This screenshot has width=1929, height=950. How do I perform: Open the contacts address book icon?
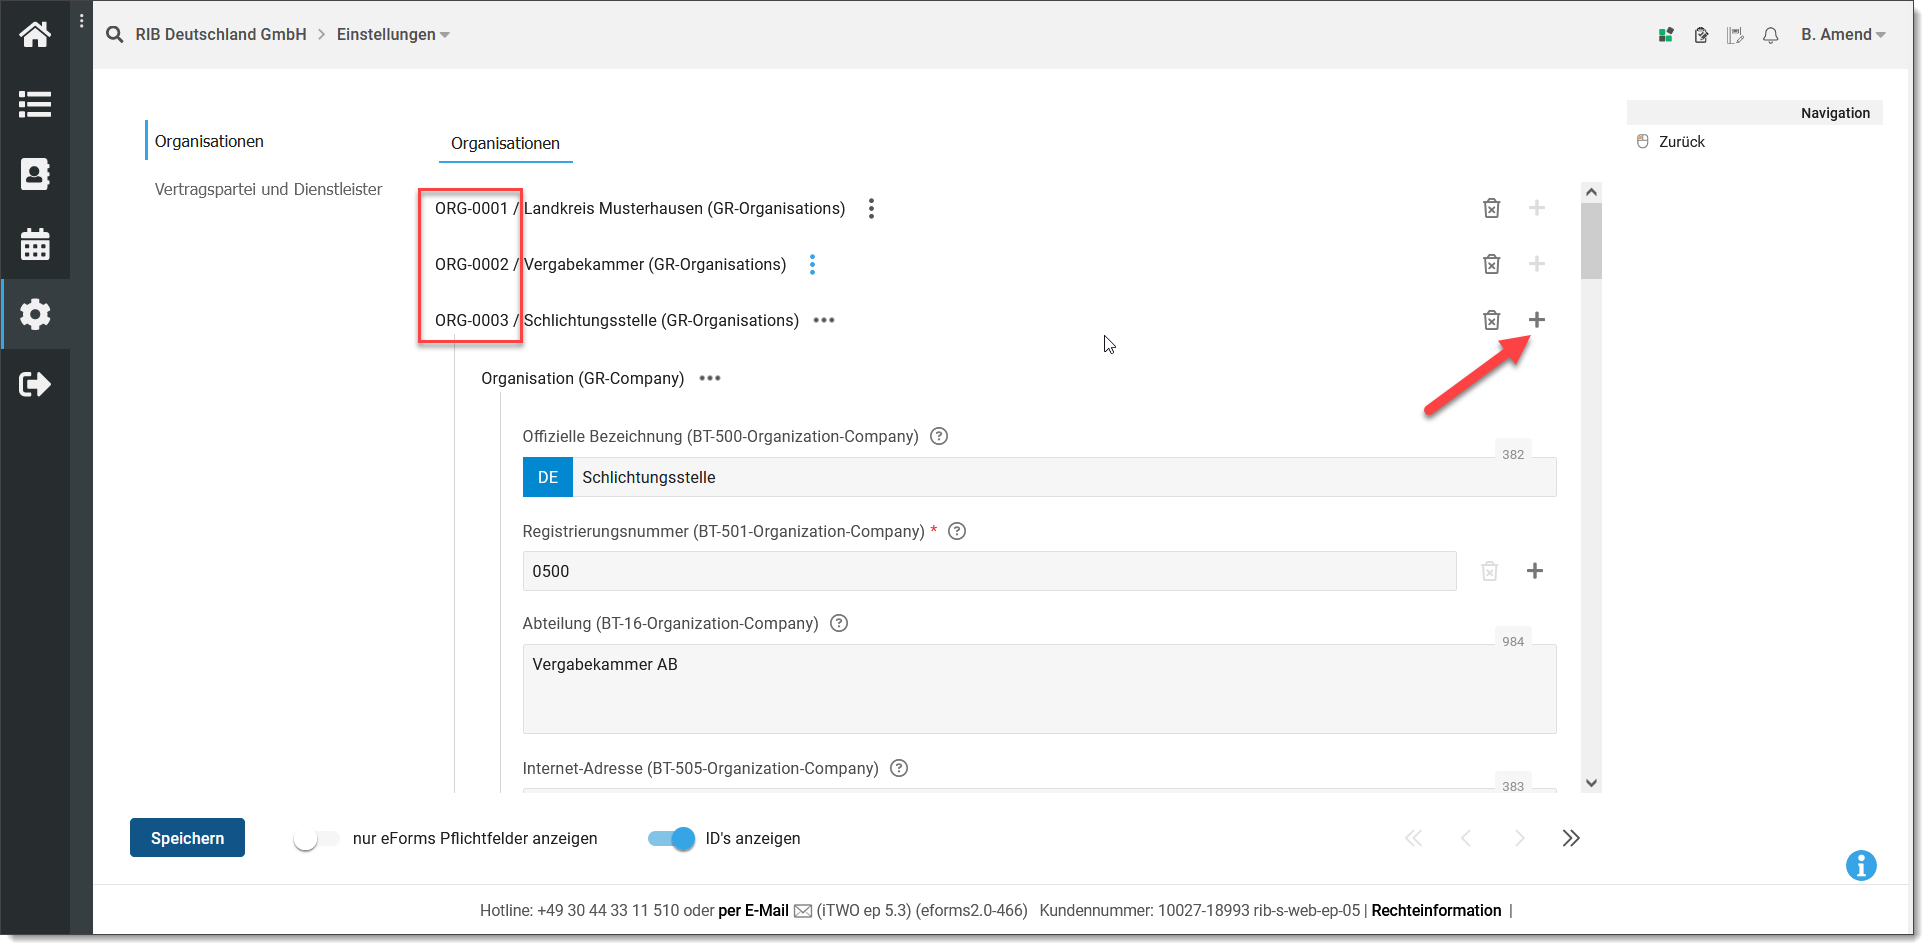(x=35, y=174)
